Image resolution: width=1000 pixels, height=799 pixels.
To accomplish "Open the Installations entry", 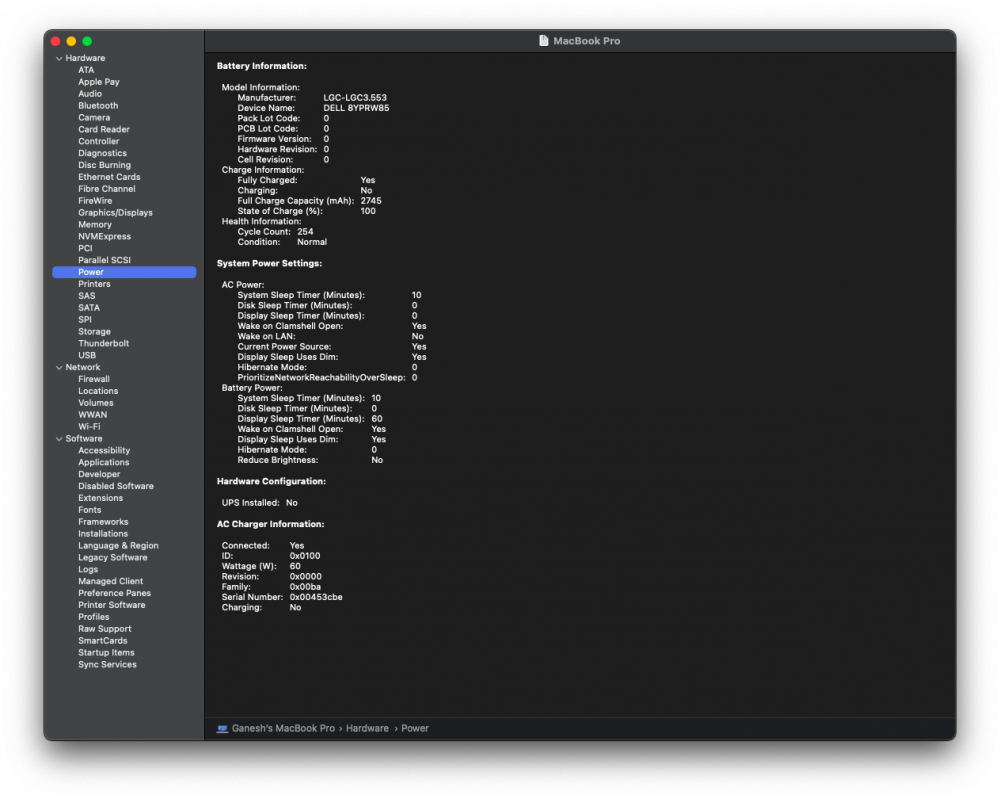I will pos(103,534).
